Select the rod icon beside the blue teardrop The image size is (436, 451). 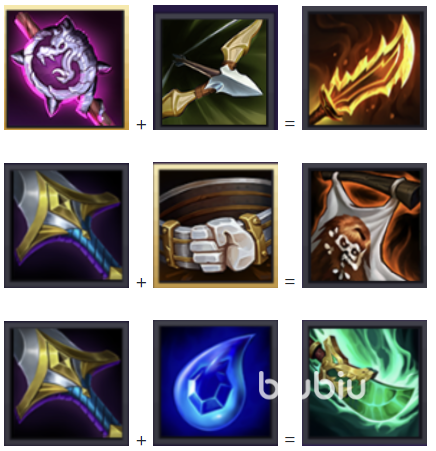66,383
